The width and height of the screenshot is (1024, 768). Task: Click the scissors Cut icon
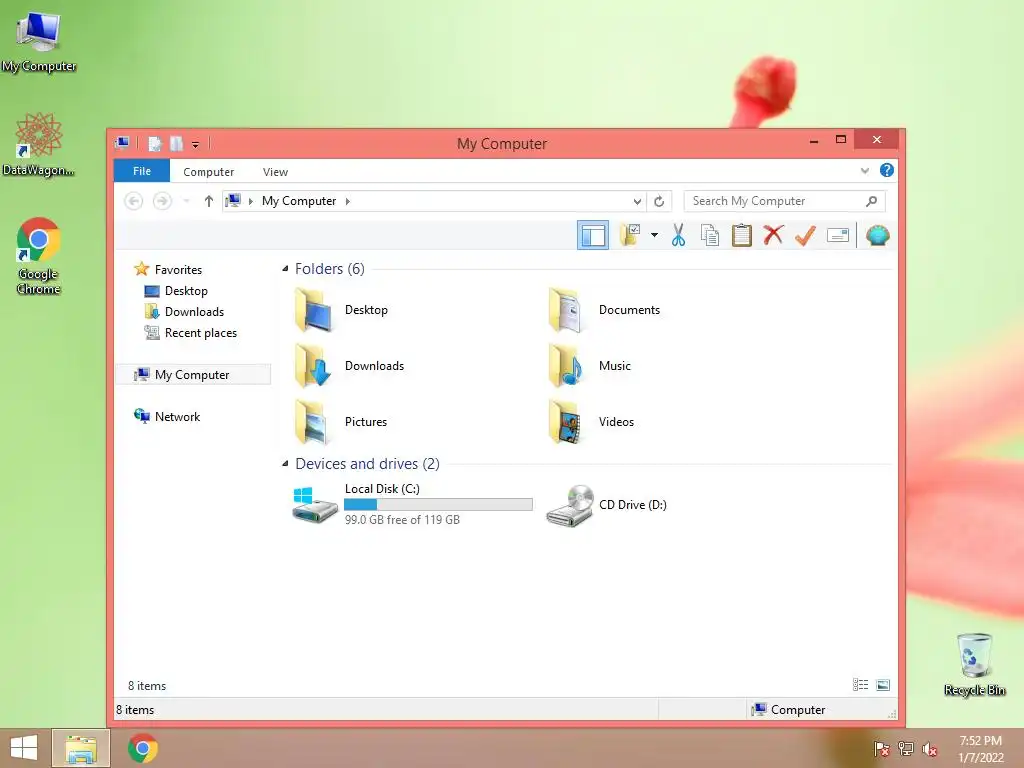[x=679, y=235]
